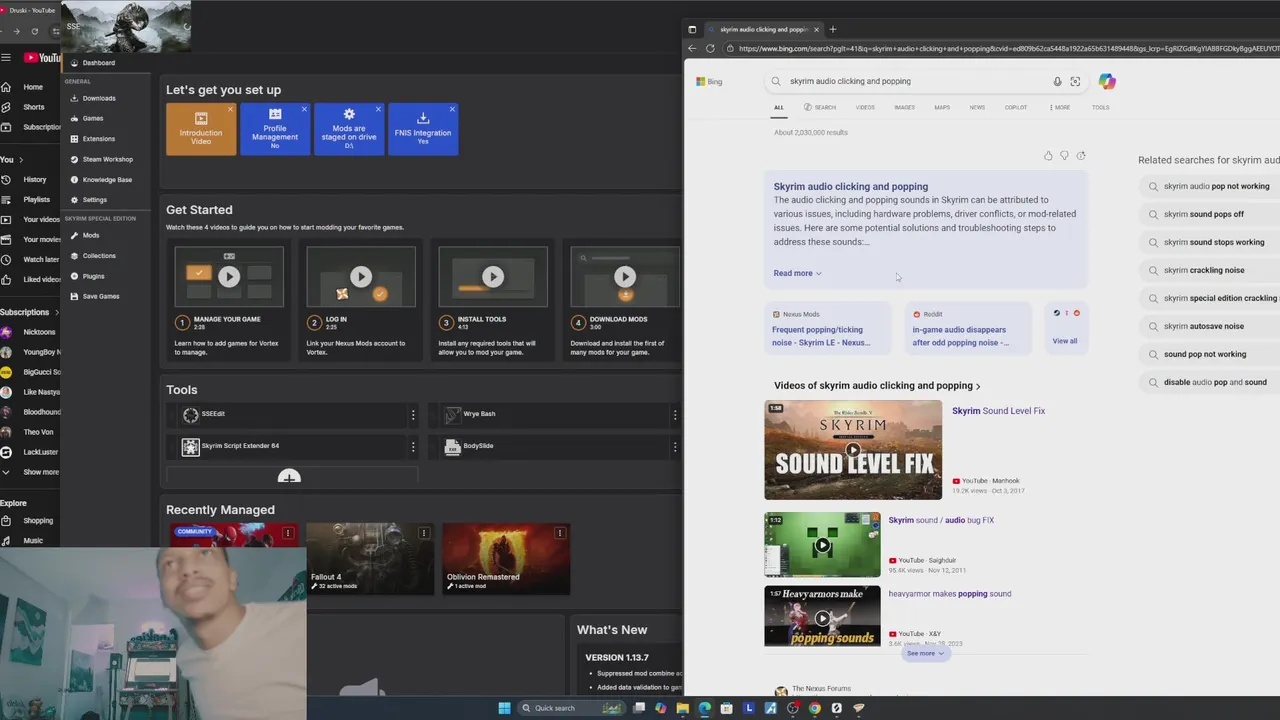
Task: Open Downloads page in Vortex sidebar
Action: [x=98, y=98]
